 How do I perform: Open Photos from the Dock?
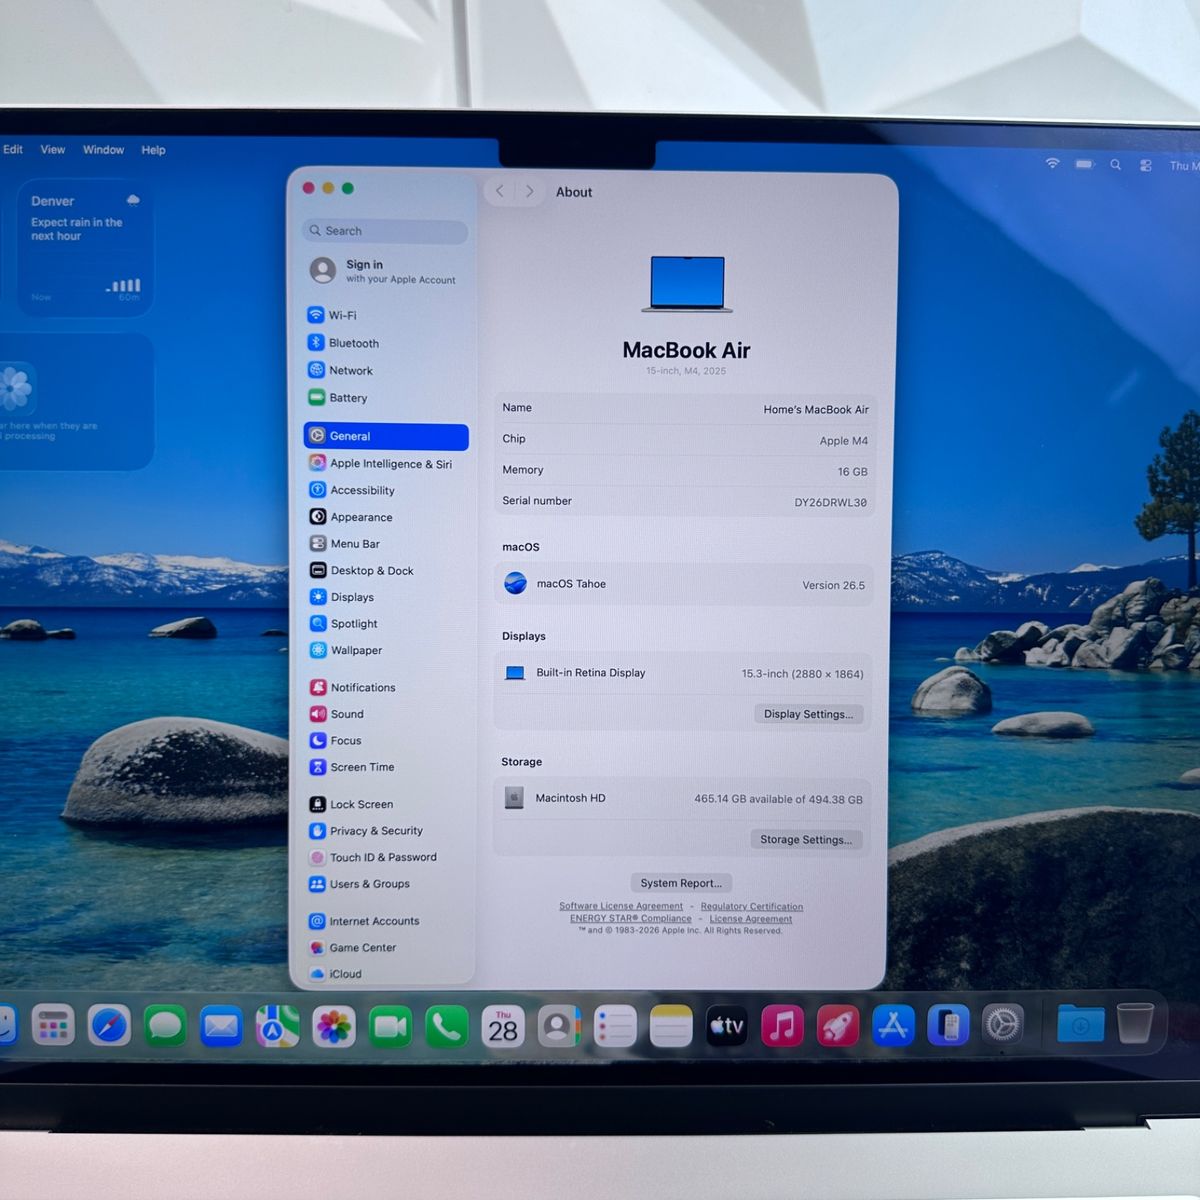pyautogui.click(x=334, y=1027)
